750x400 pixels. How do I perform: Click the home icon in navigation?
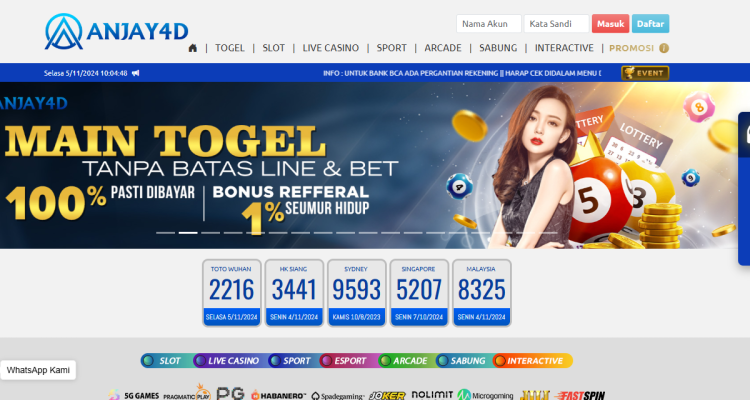pos(193,48)
